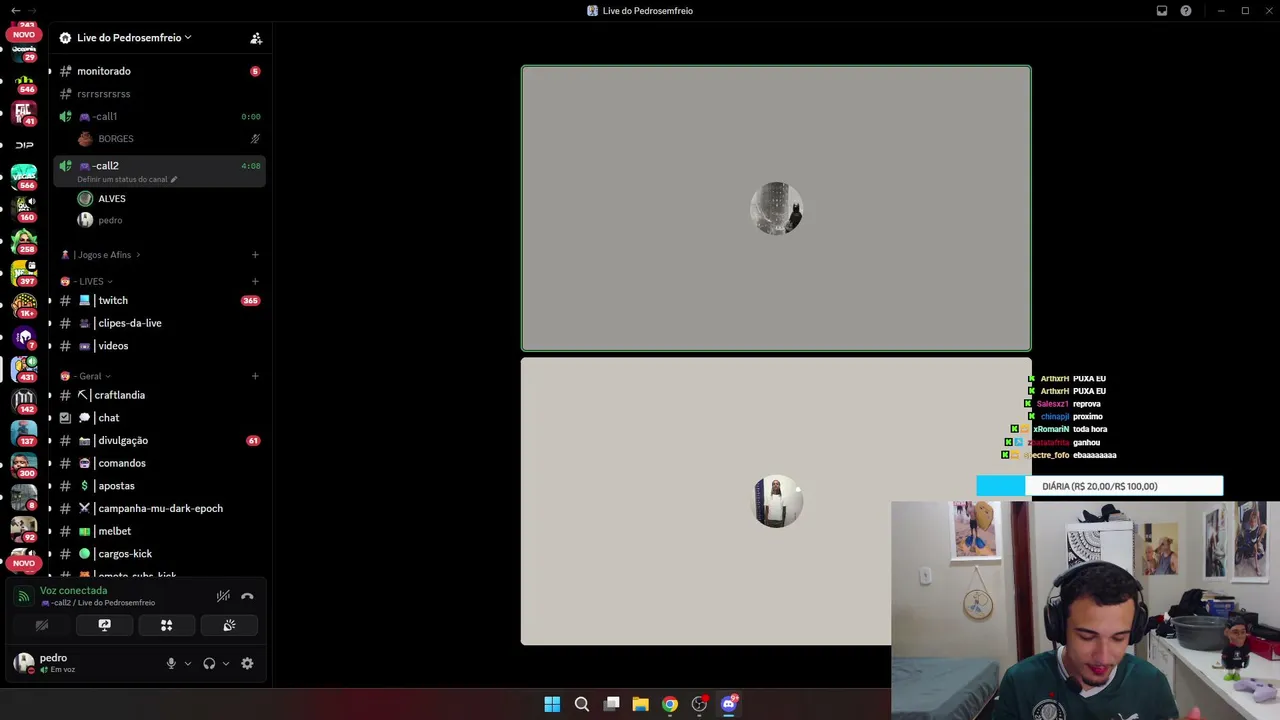
Task: Open the twitch channel
Action: [x=160, y=300]
